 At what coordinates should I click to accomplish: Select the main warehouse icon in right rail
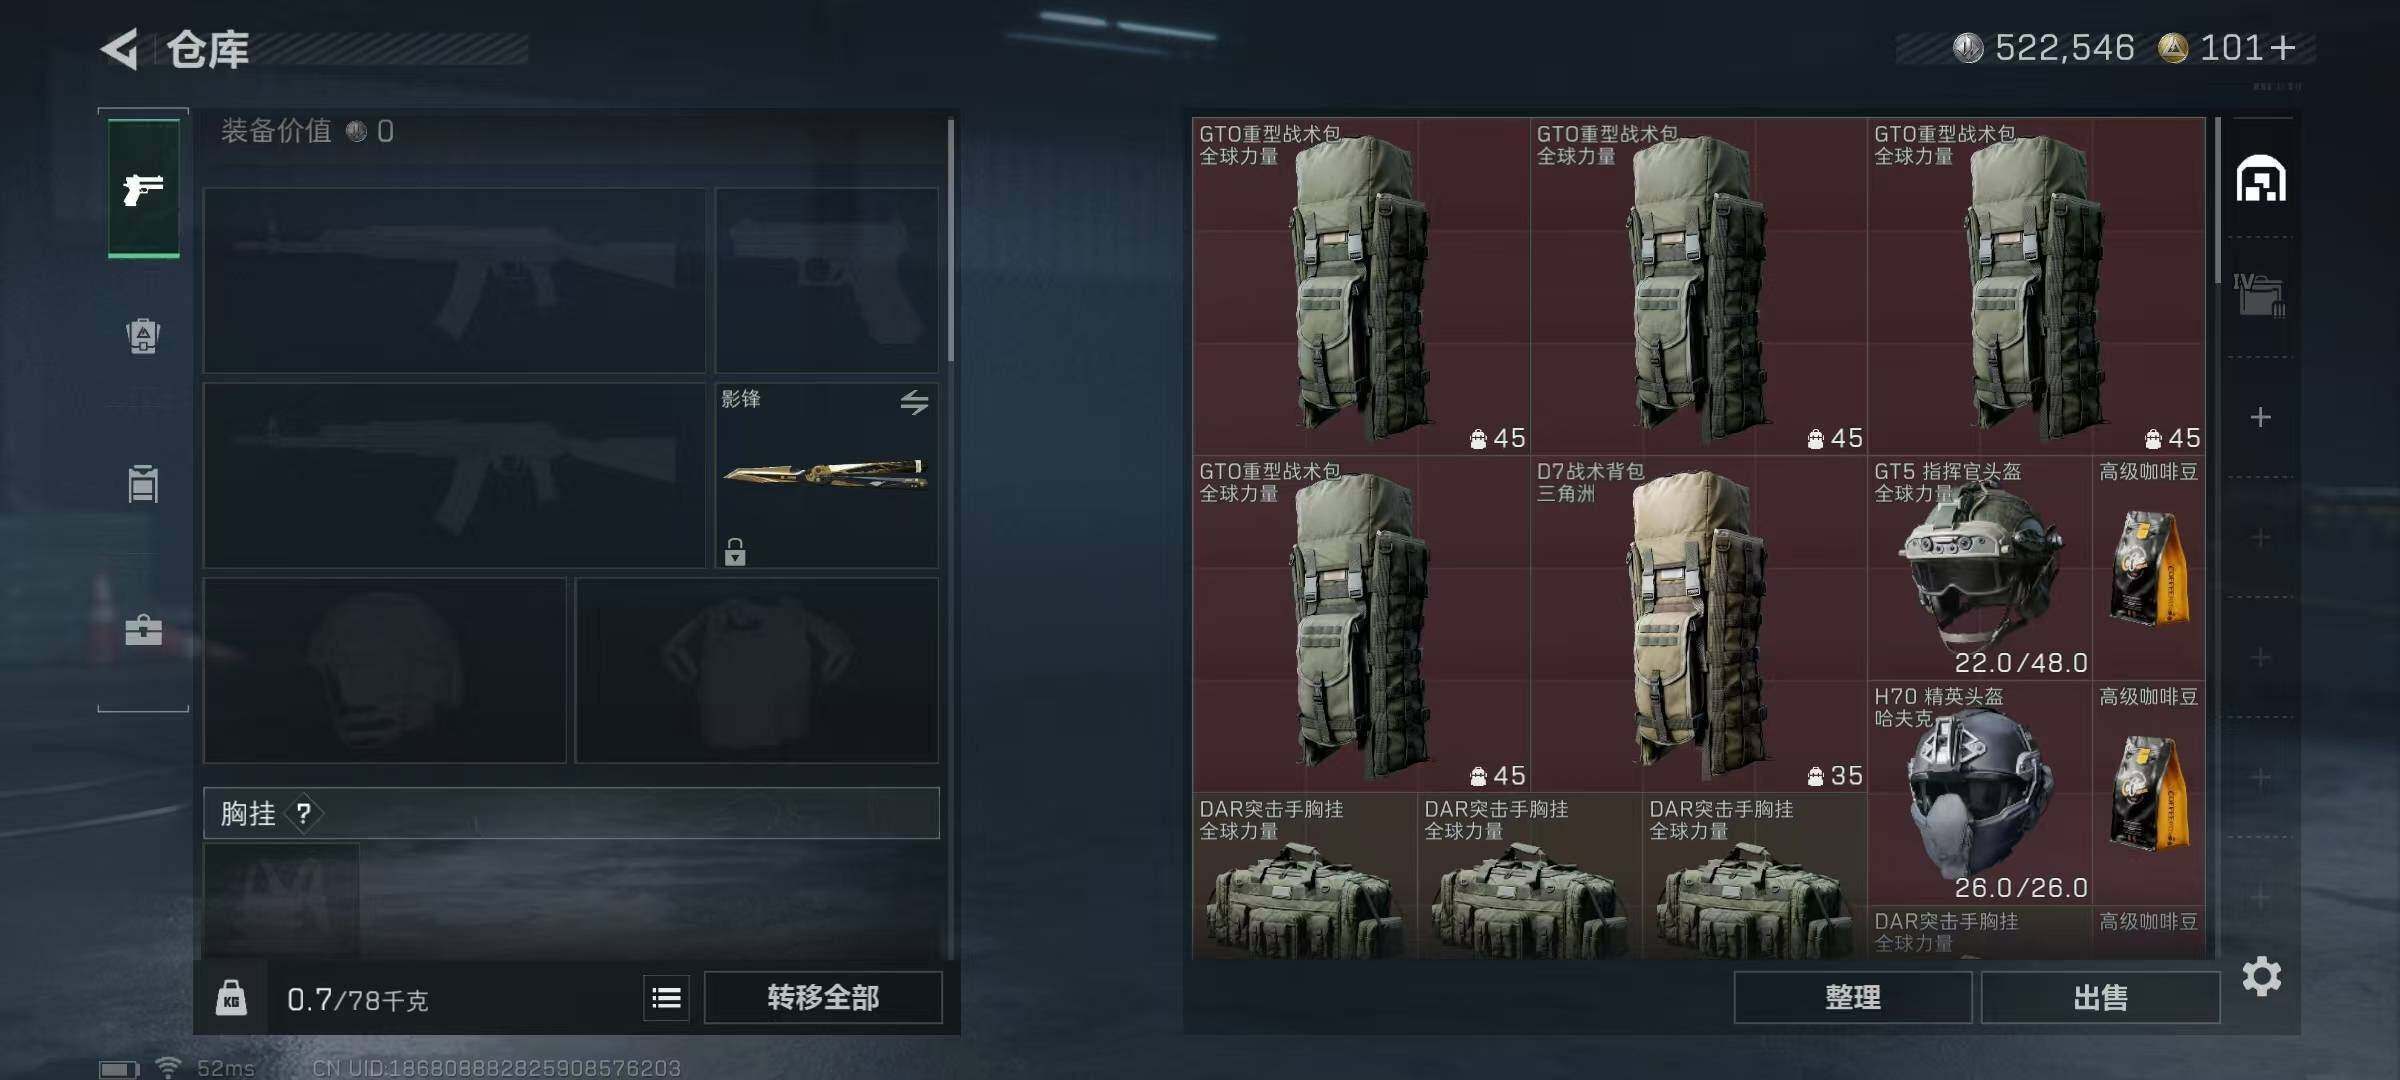pyautogui.click(x=2261, y=180)
